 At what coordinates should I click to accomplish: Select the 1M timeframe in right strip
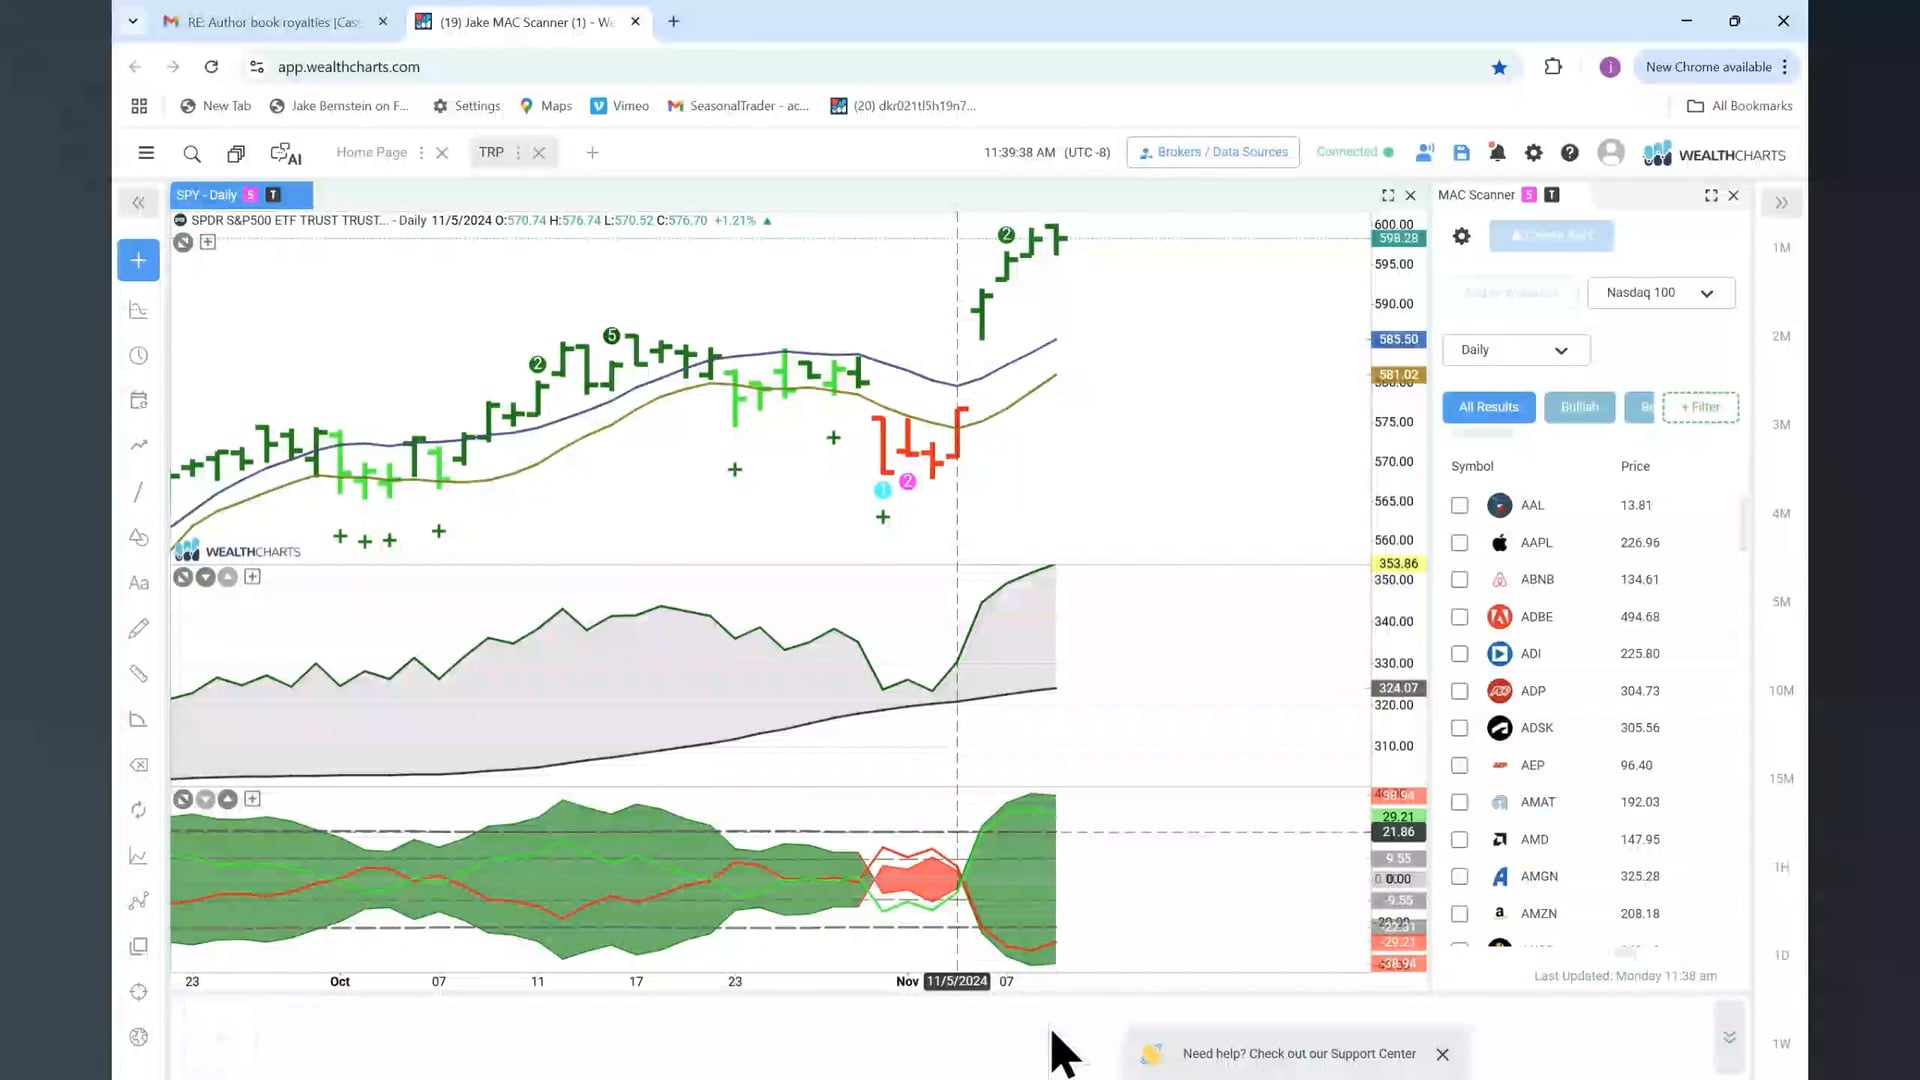tap(1781, 248)
